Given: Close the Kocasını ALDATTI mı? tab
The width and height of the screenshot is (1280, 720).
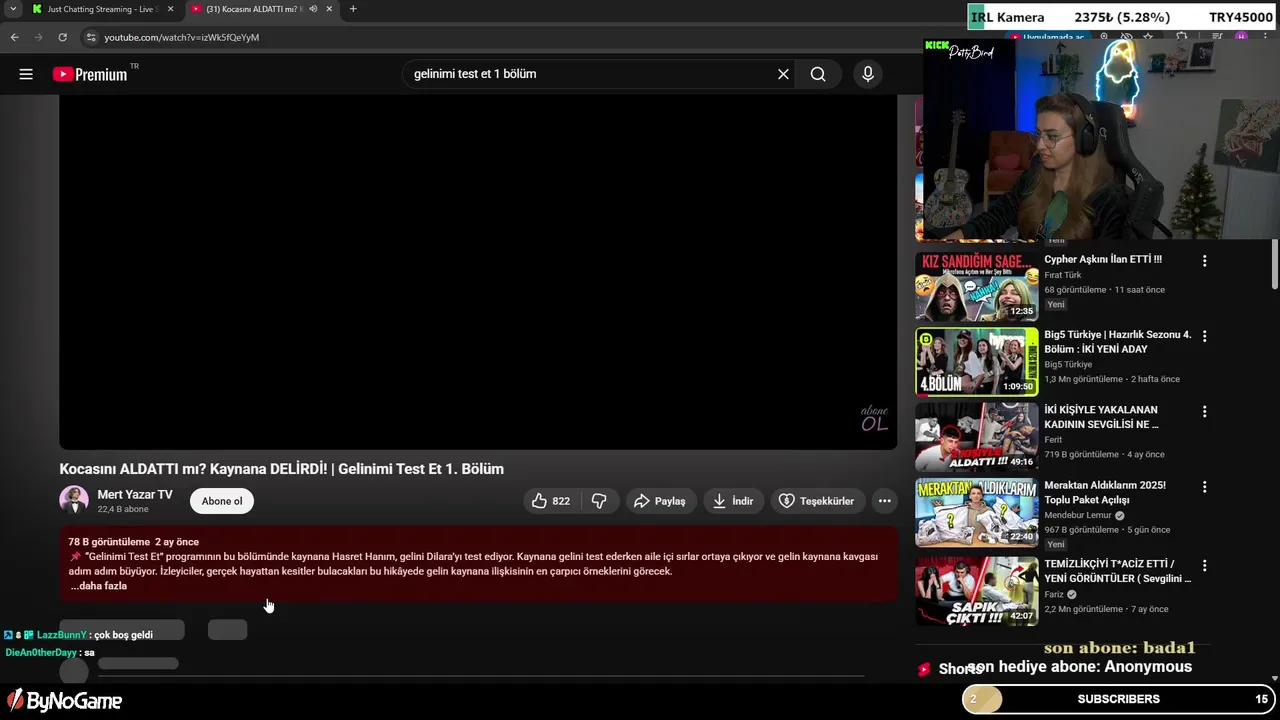Looking at the screenshot, I should point(329,9).
